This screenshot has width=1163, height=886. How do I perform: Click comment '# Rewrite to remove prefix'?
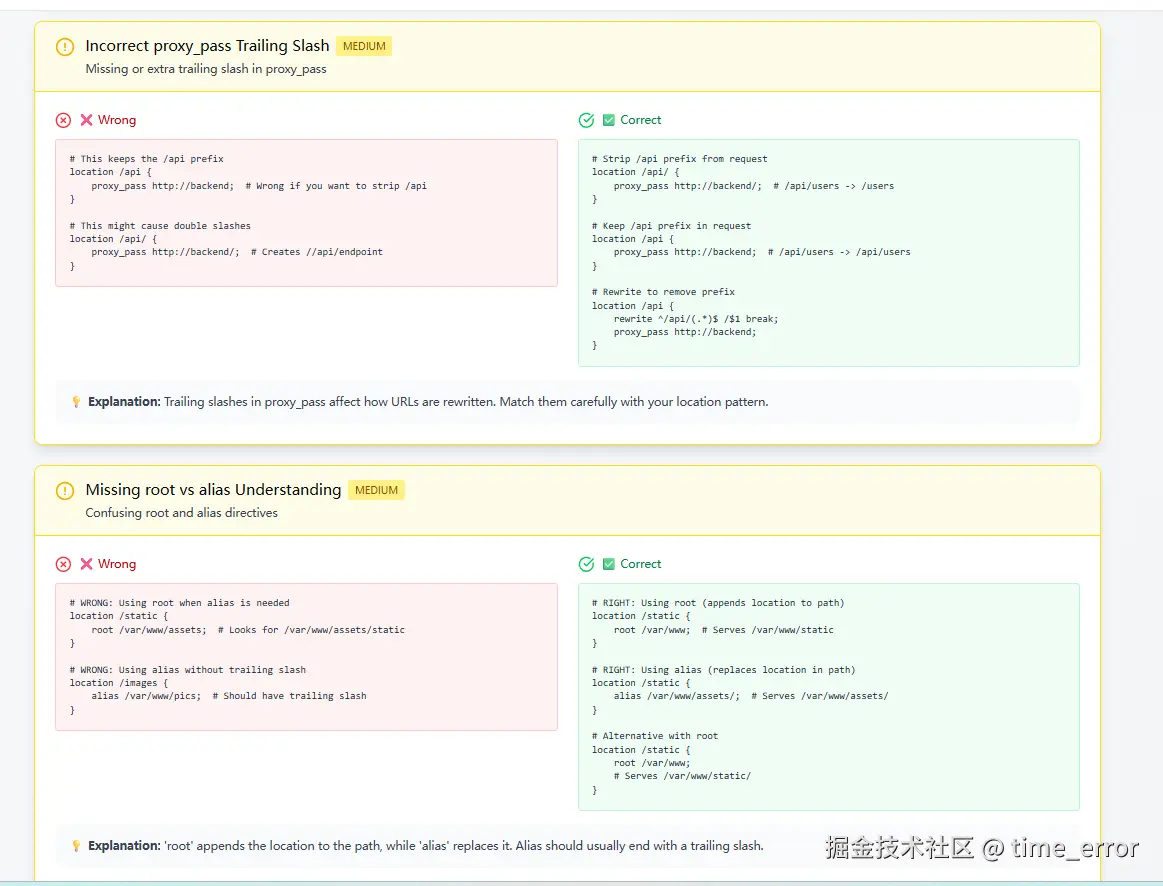pos(663,292)
